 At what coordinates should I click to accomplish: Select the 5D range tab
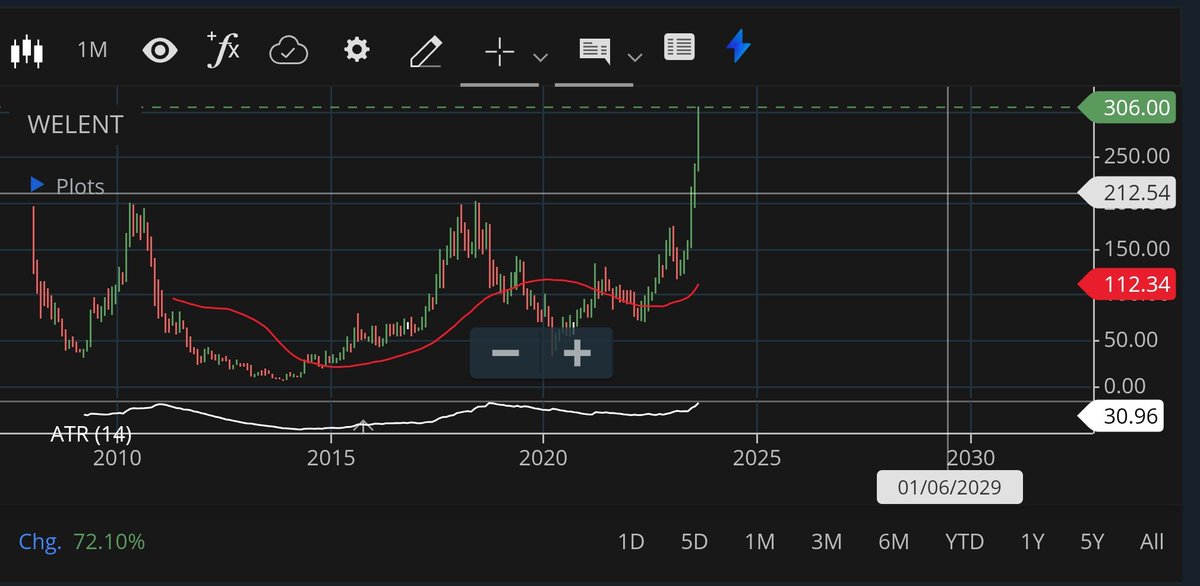tap(694, 542)
